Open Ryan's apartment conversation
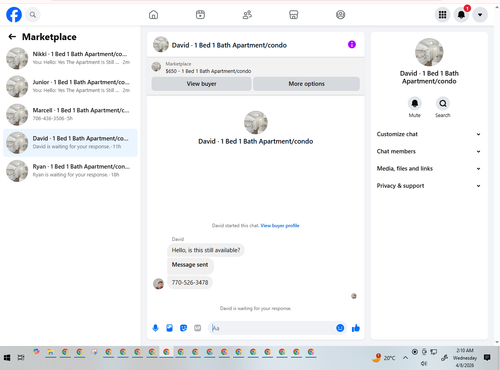The image size is (500, 370). pyautogui.click(x=70, y=171)
